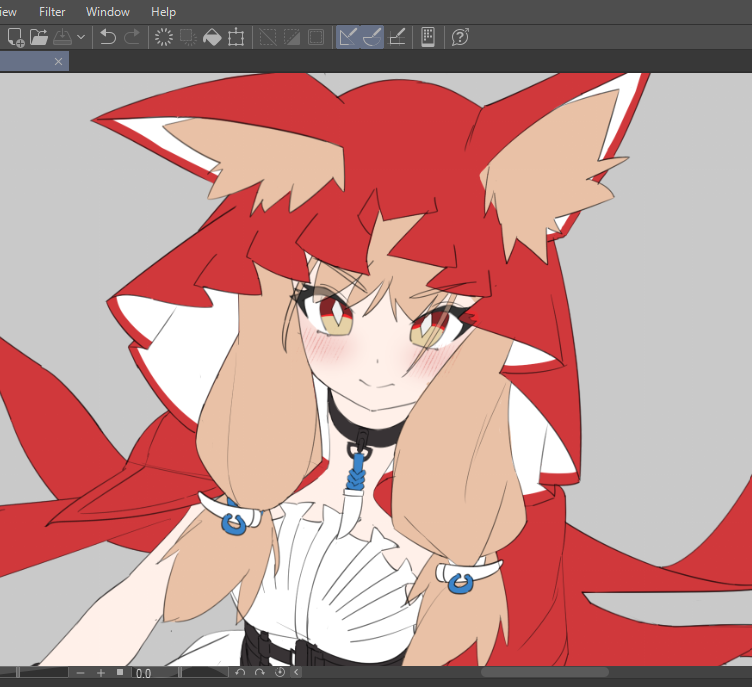Rotate canvas right in status bar
The width and height of the screenshot is (752, 687).
[260, 673]
